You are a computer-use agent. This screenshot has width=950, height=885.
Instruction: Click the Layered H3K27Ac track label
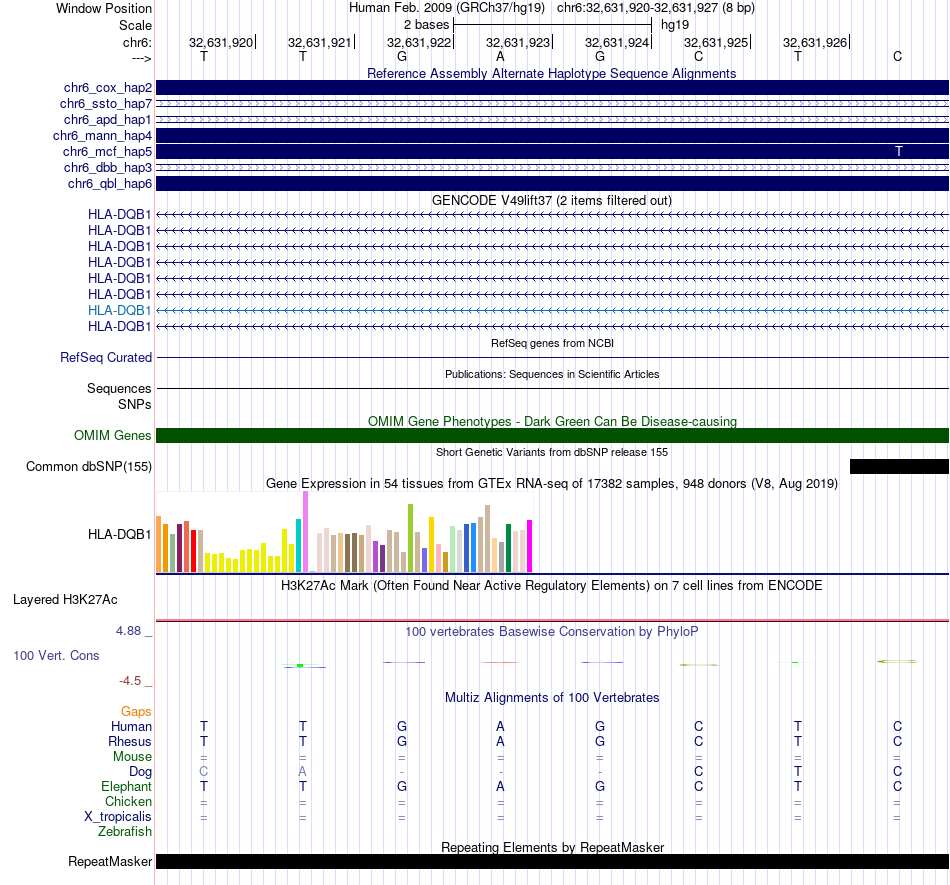65,600
